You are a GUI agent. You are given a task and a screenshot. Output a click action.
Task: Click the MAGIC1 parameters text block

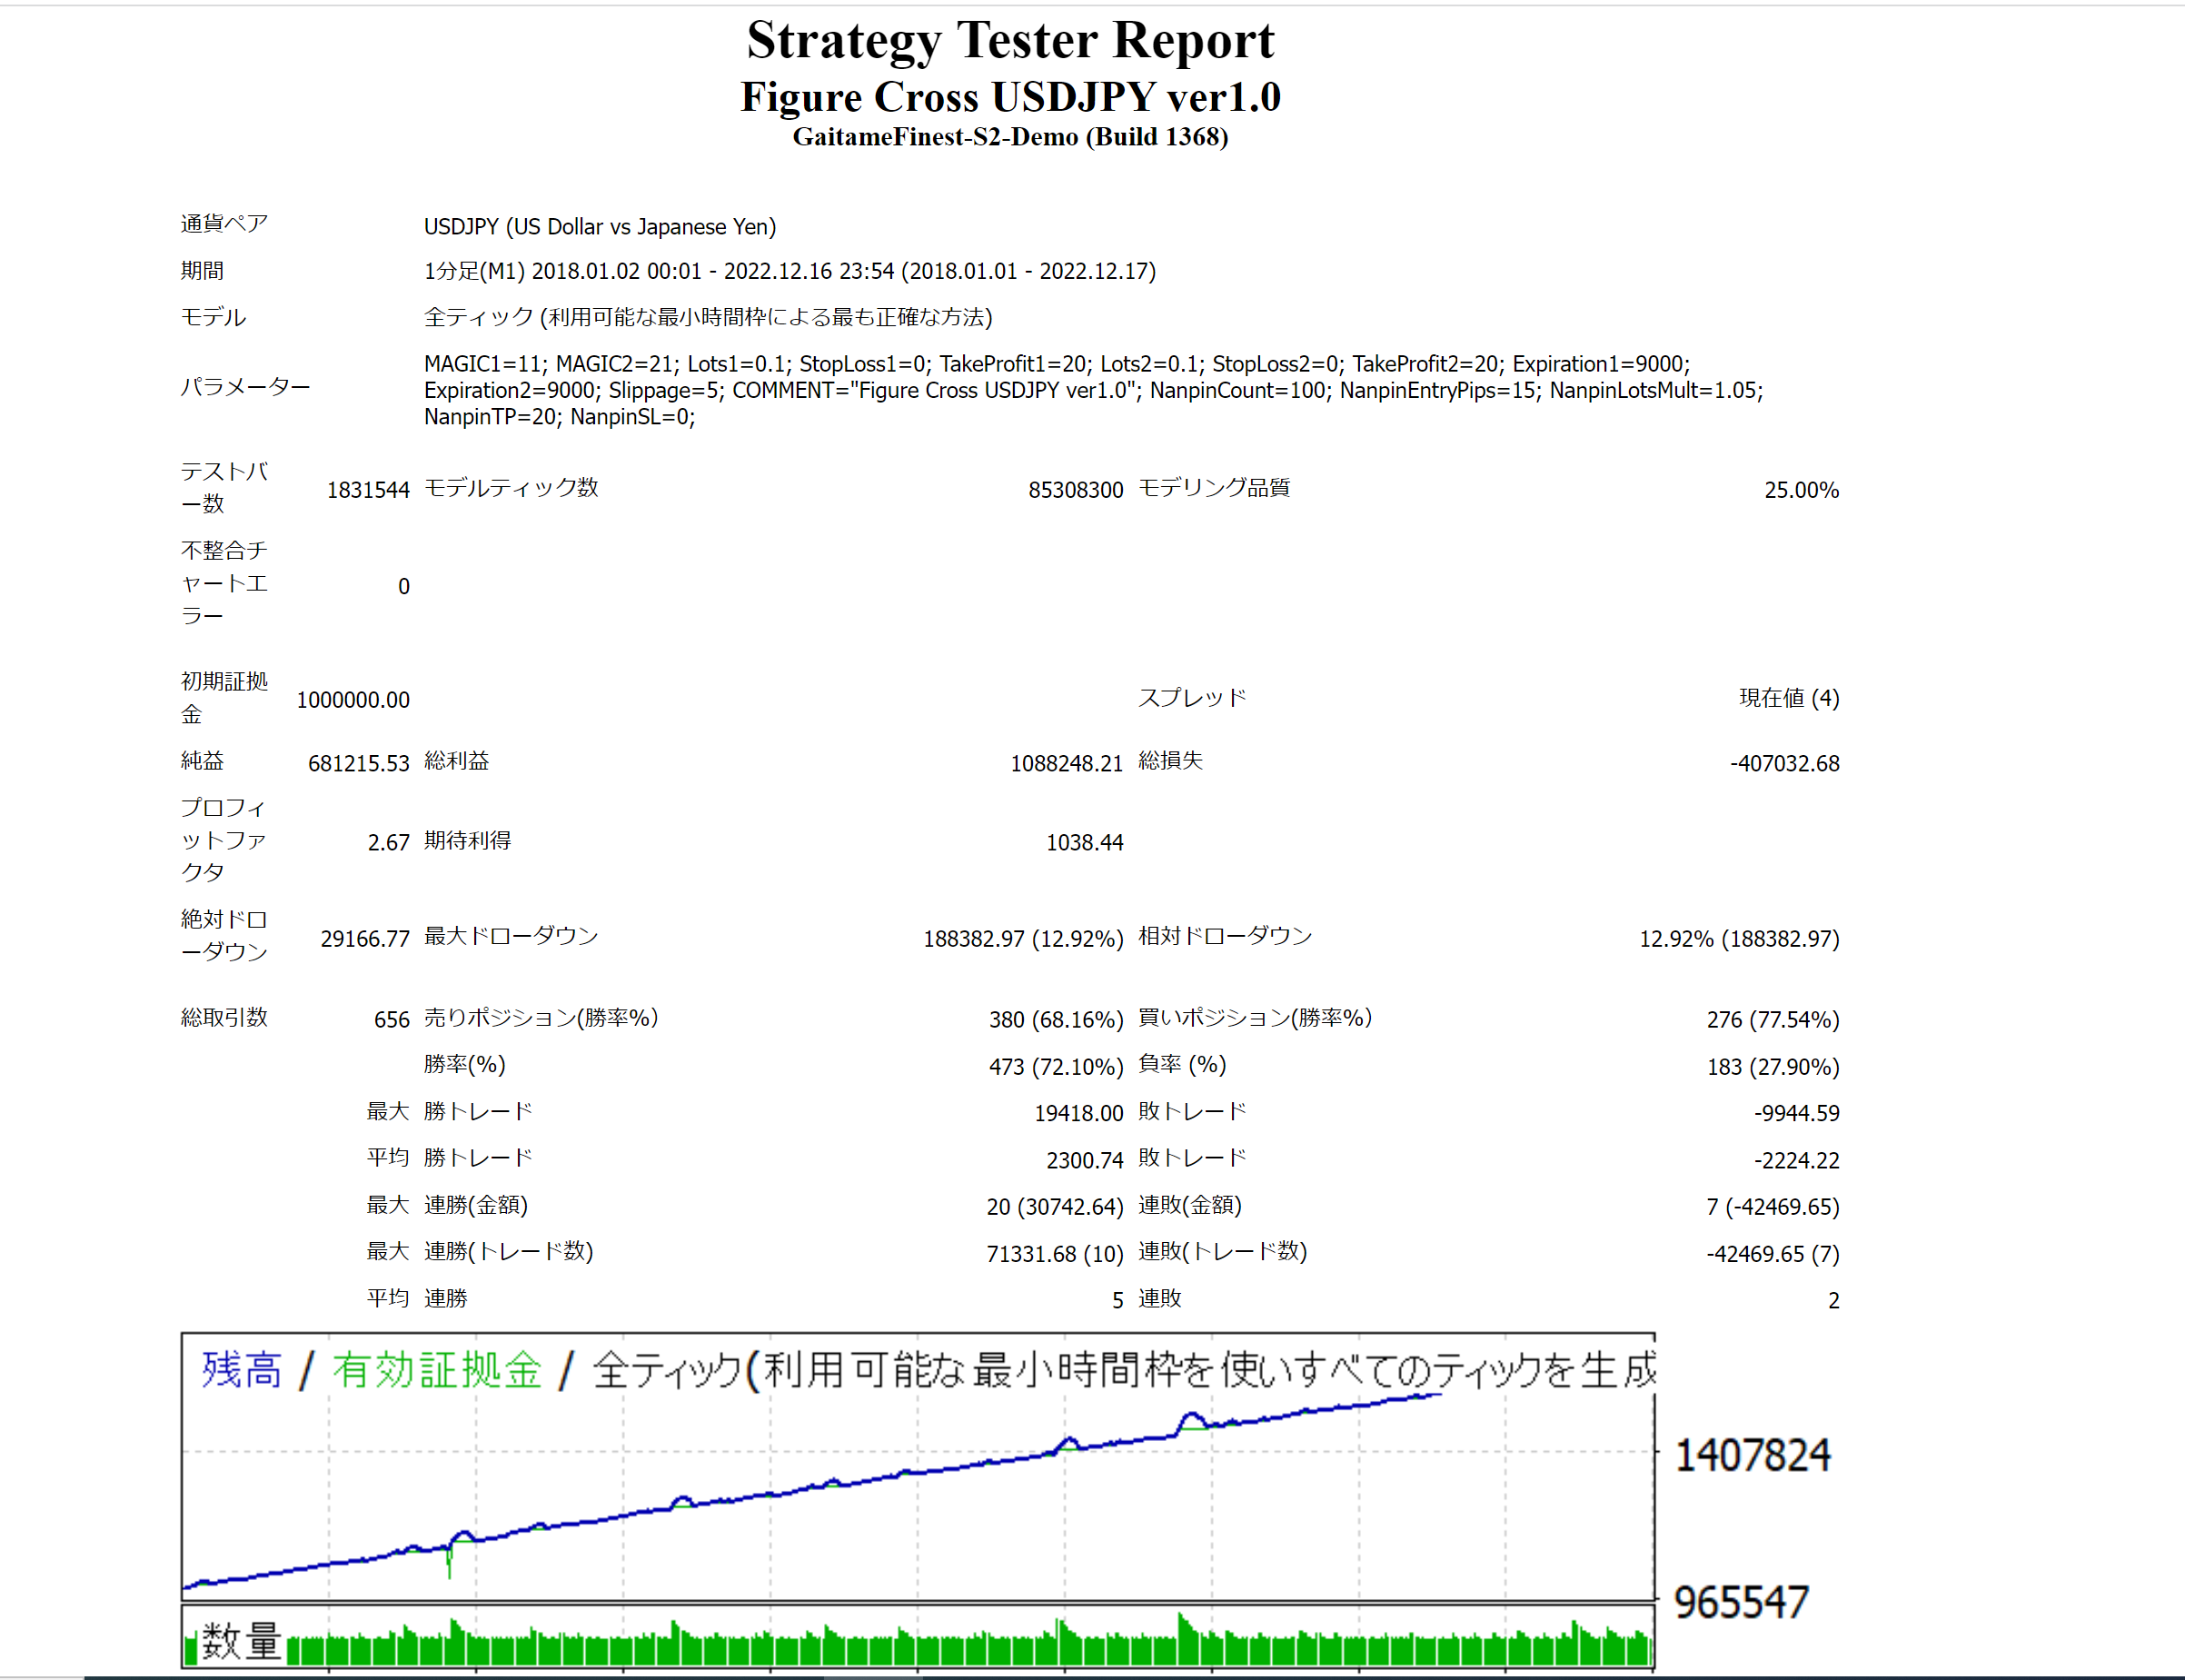tap(1092, 390)
